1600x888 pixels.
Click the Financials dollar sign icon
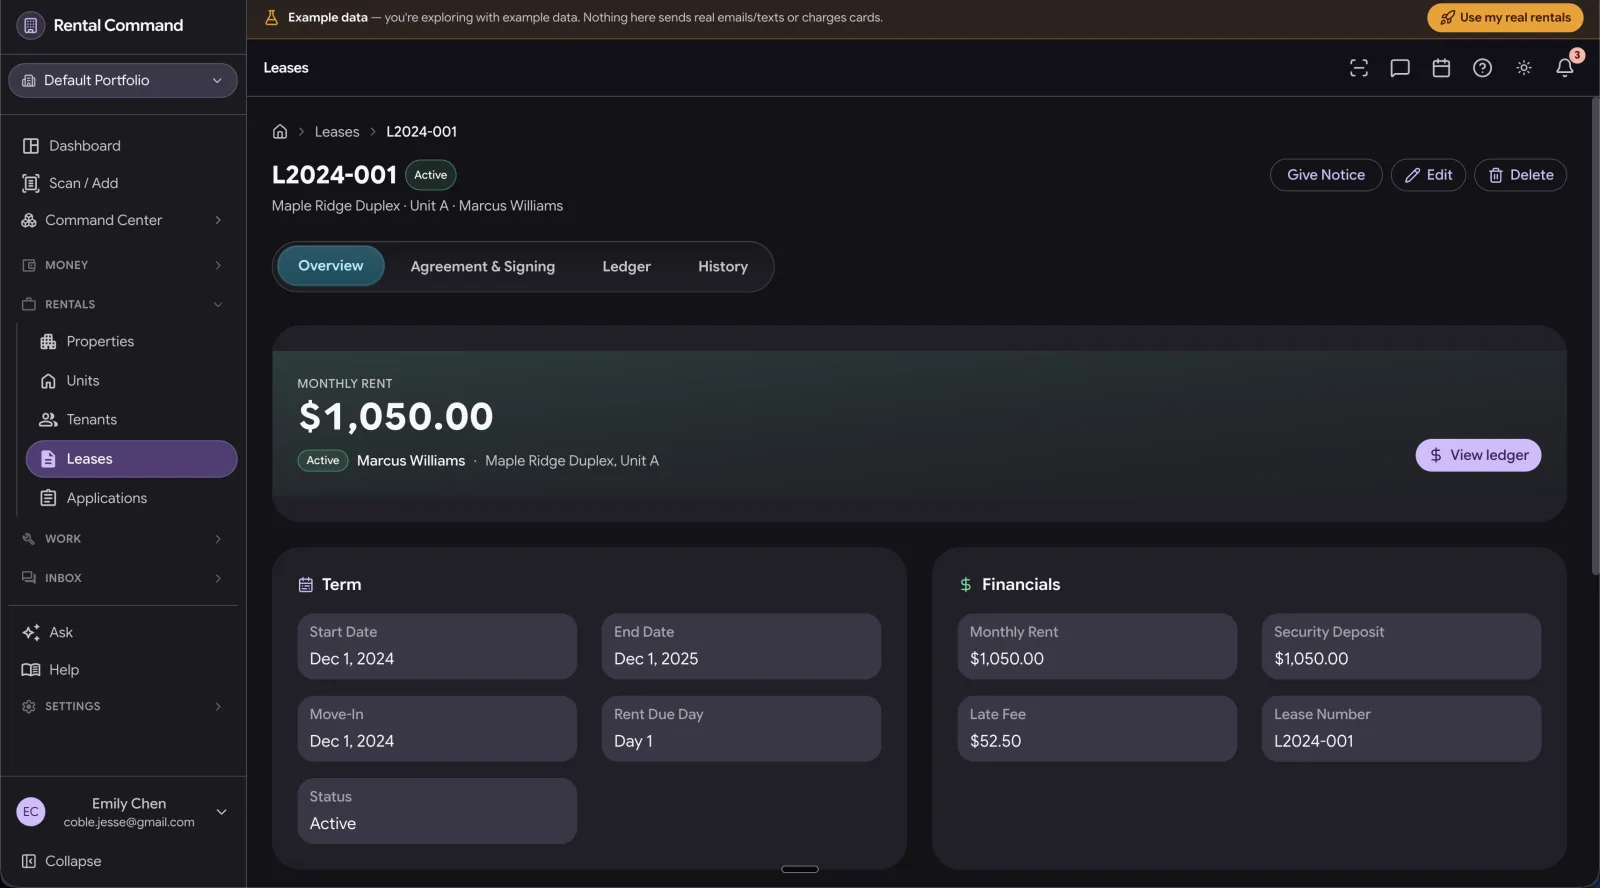coord(965,585)
